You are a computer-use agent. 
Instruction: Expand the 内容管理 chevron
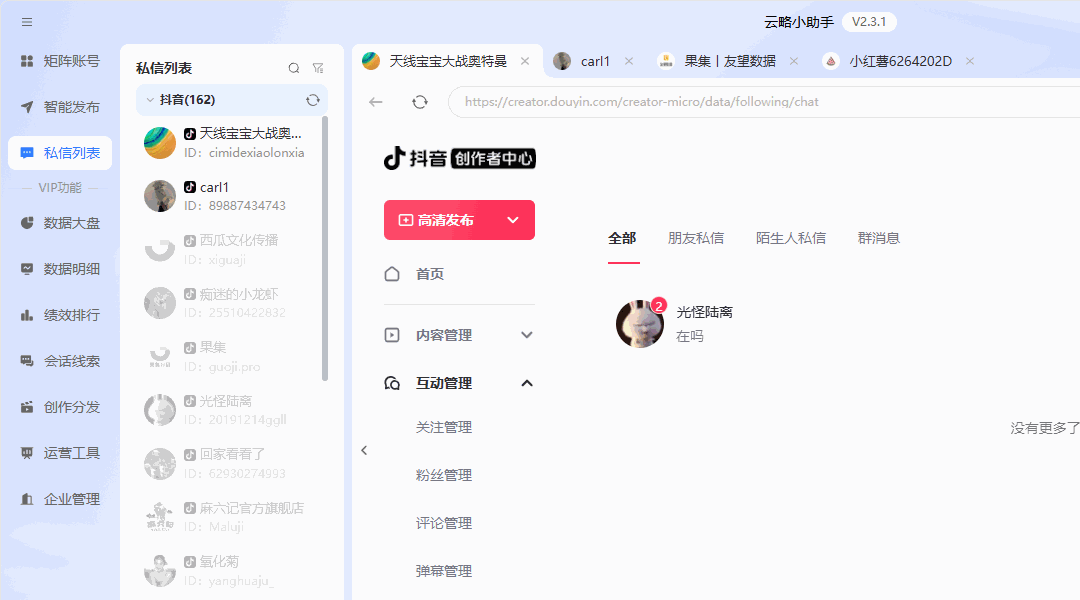527,335
